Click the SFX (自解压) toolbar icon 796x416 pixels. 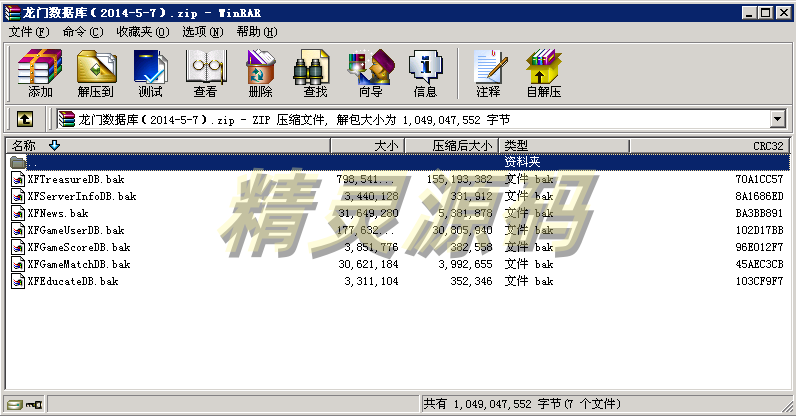(544, 73)
